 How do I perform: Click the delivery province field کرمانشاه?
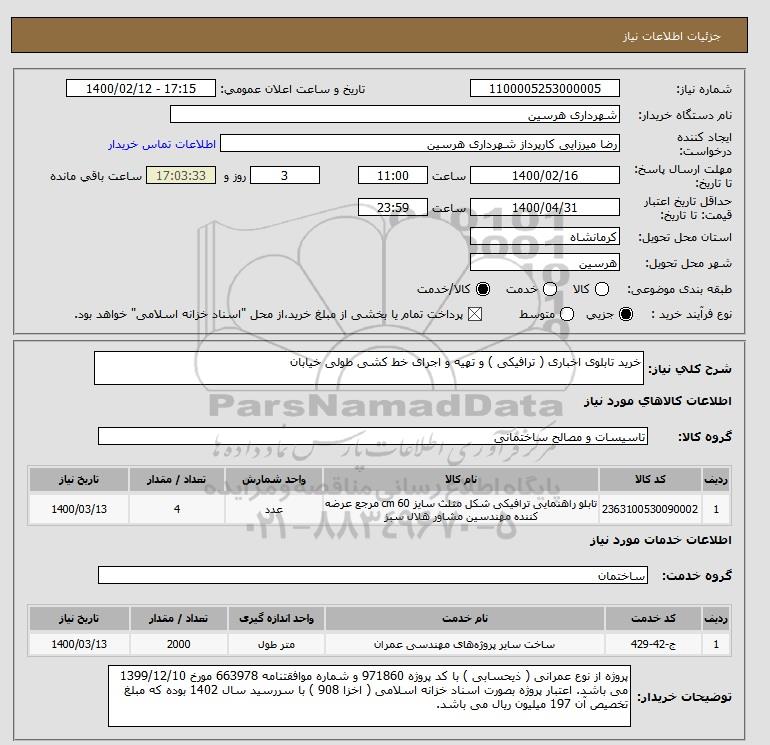pos(545,237)
